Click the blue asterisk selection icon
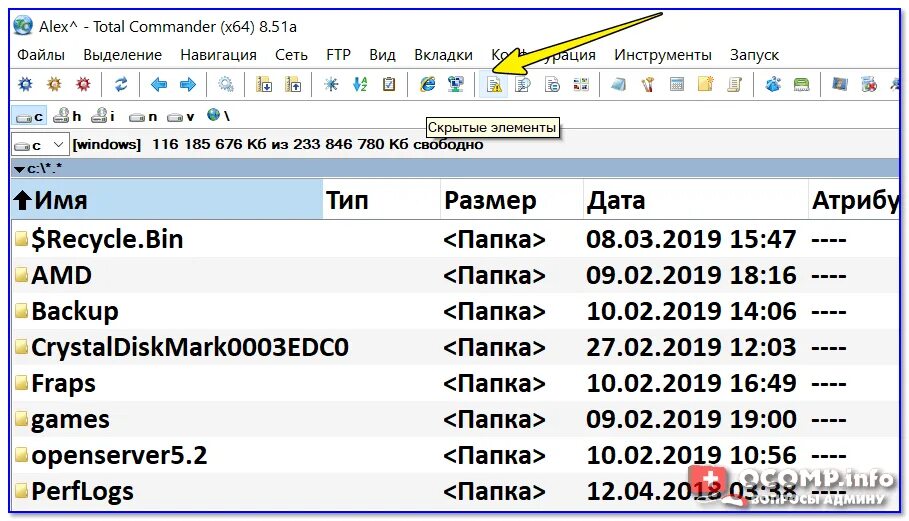 (331, 85)
